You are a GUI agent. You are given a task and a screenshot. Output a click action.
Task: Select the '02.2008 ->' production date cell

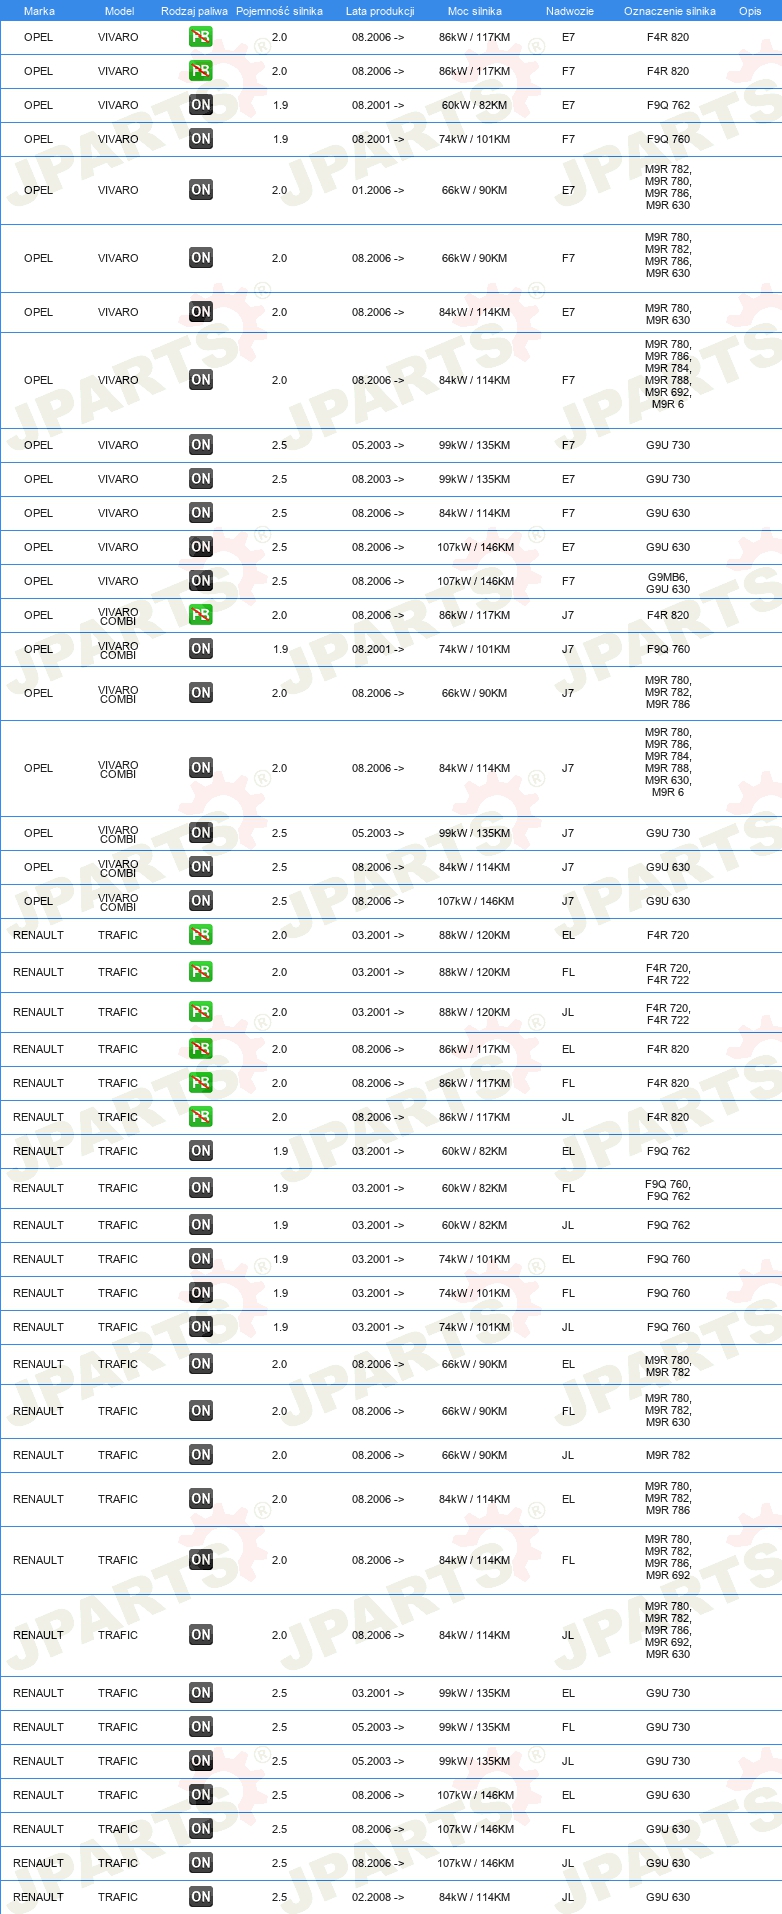click(x=378, y=1897)
